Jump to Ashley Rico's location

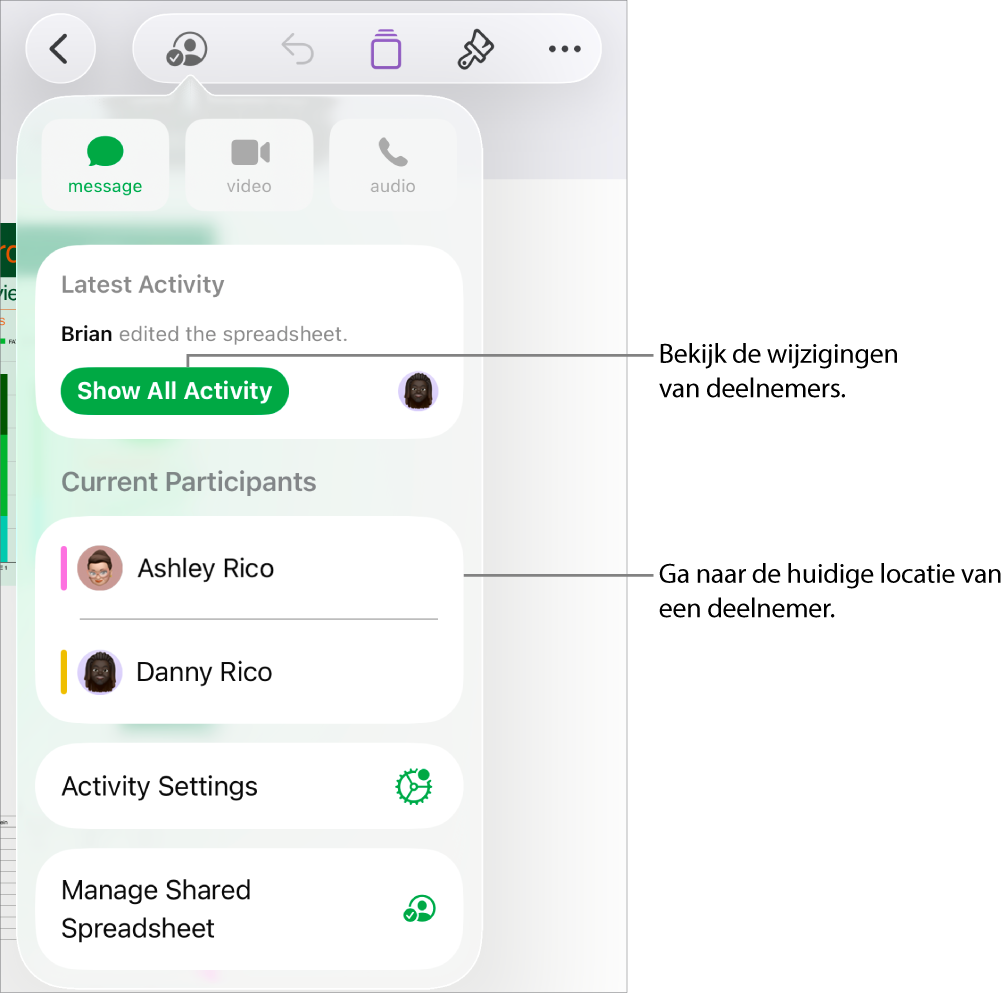[249, 569]
